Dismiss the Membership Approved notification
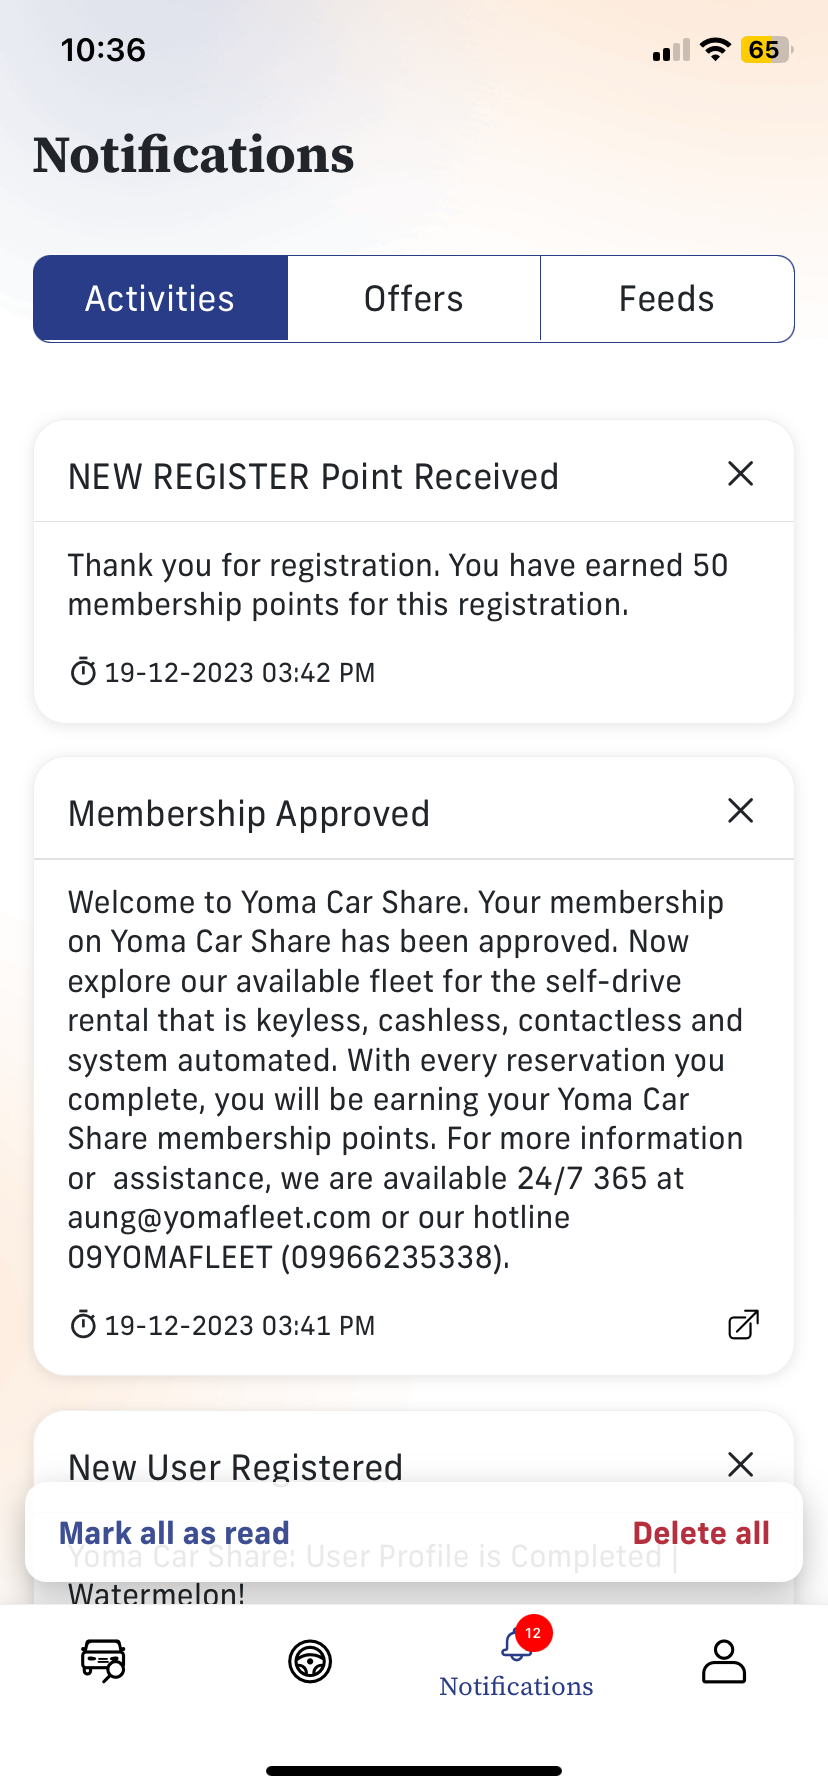Screen dimensions: 828x1792 click(x=740, y=811)
